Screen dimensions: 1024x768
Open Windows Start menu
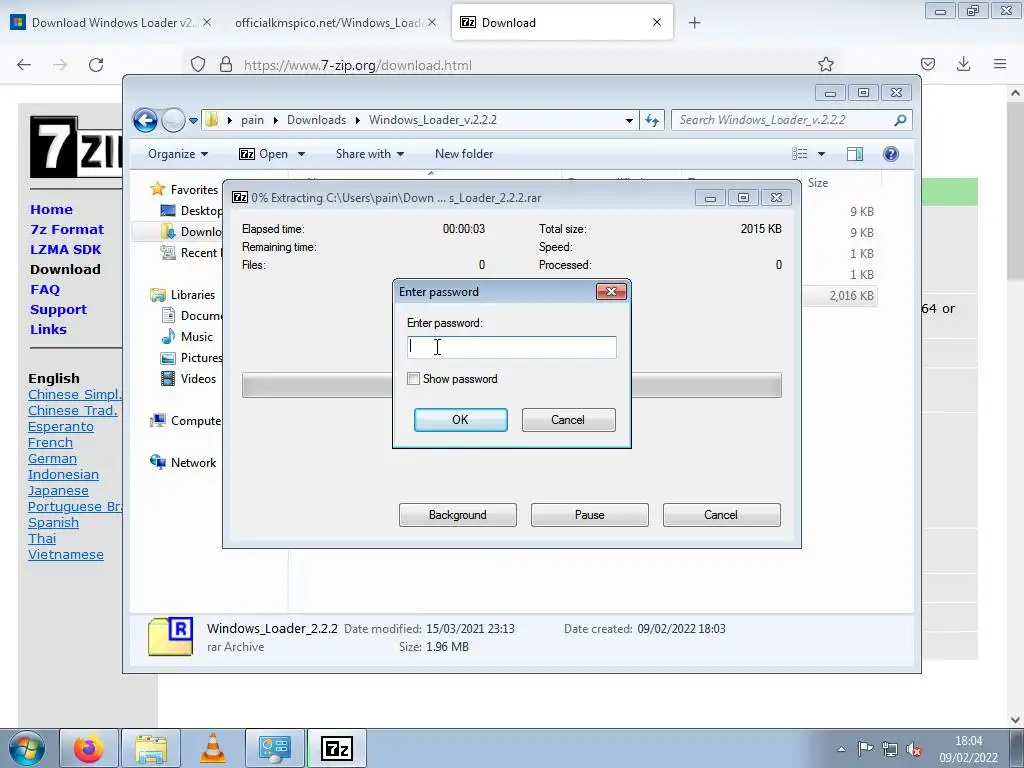[x=27, y=748]
